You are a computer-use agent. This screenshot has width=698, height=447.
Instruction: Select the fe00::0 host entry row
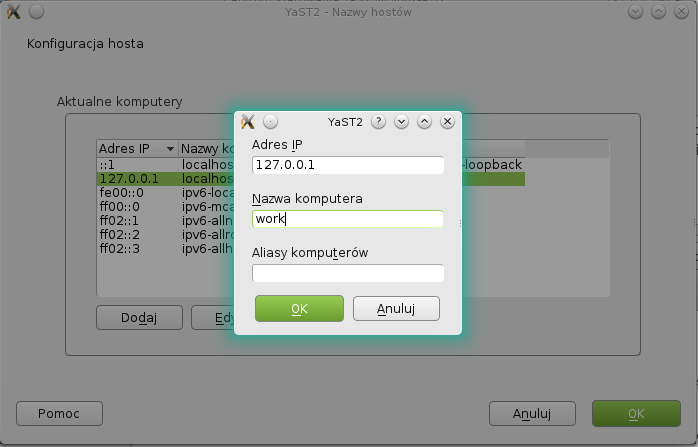click(x=136, y=192)
